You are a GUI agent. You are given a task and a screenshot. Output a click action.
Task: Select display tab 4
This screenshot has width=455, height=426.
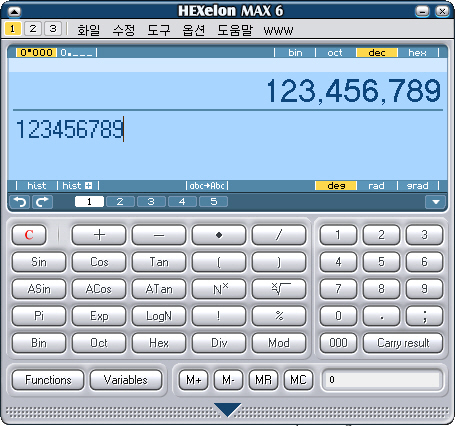pos(182,202)
